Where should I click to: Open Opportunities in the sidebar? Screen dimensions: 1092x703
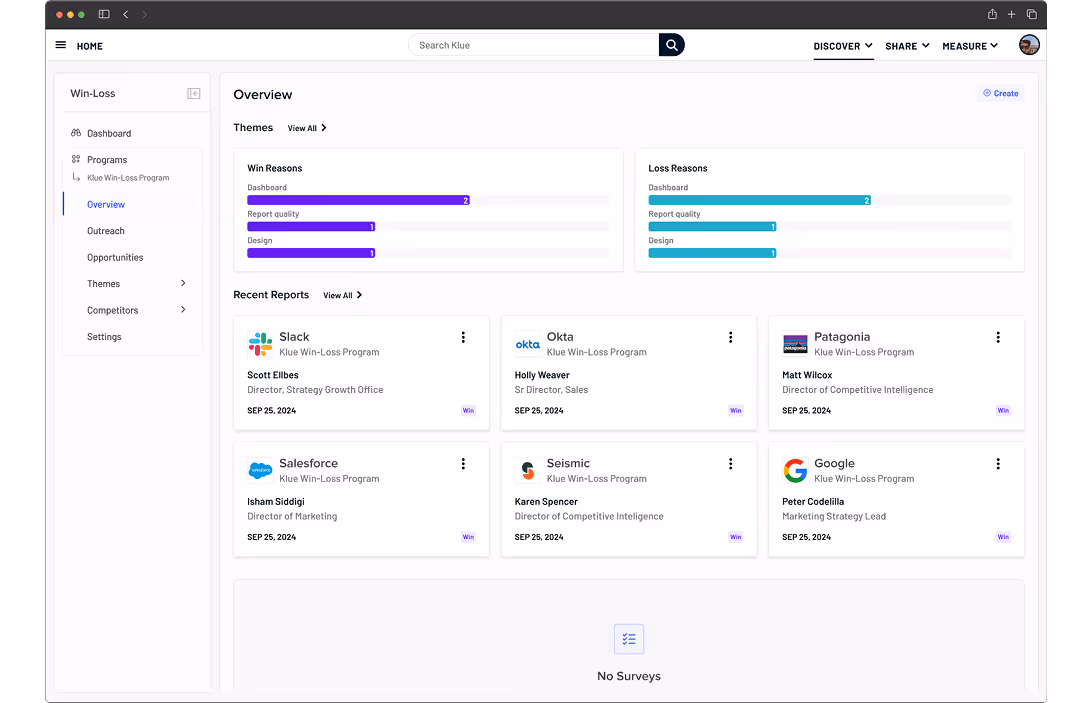115,257
